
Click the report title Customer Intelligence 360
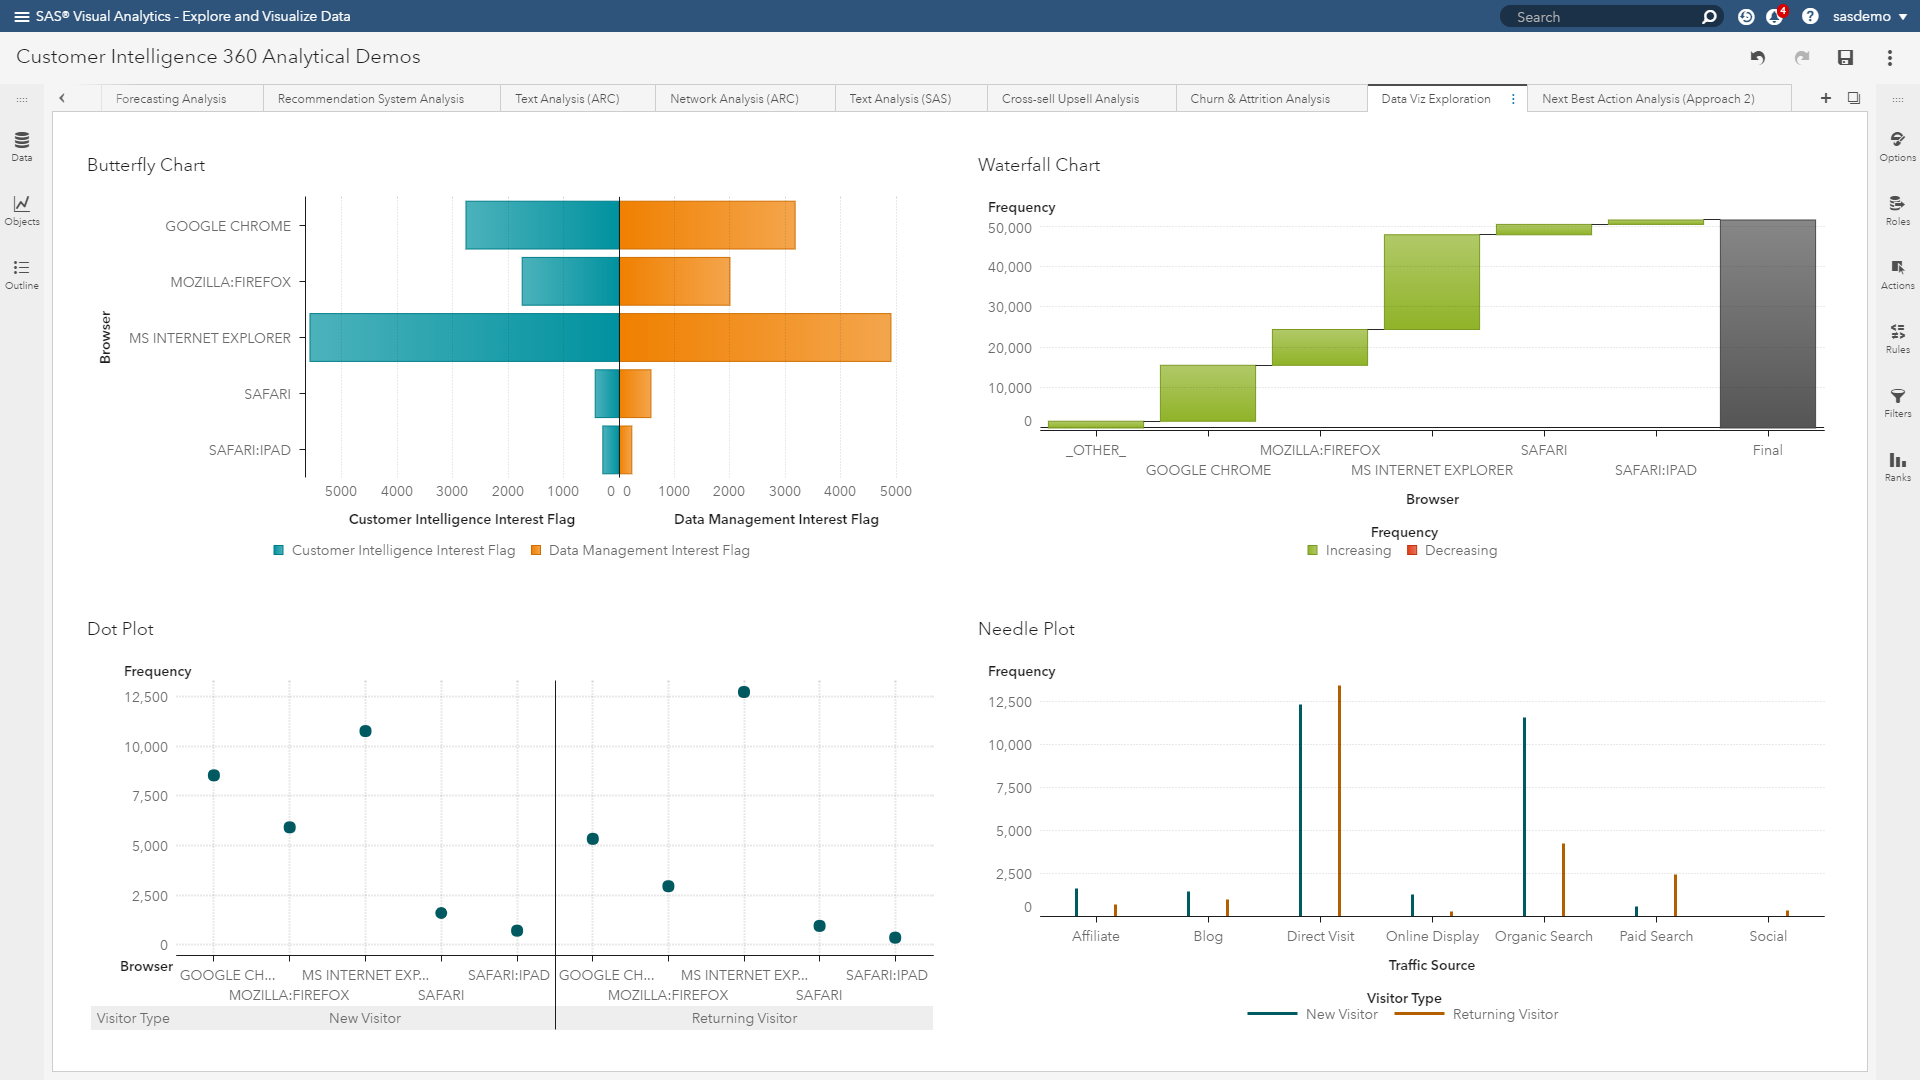pos(218,57)
